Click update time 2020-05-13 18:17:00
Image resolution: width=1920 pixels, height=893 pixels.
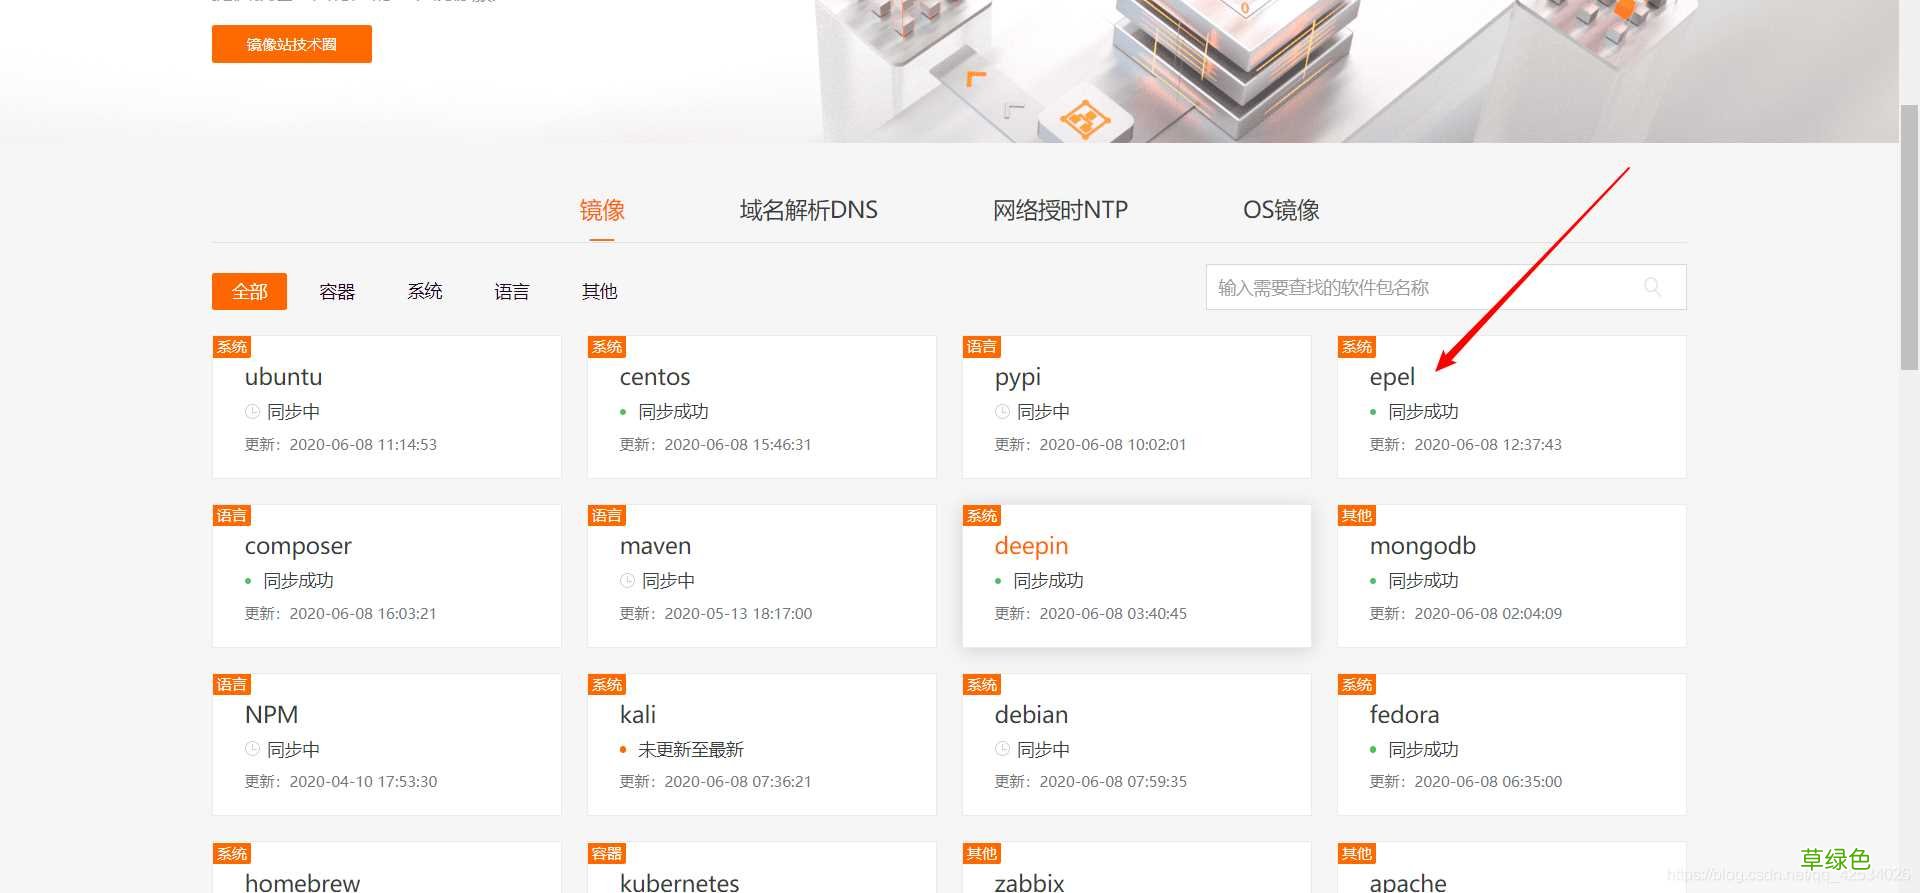pyautogui.click(x=738, y=614)
